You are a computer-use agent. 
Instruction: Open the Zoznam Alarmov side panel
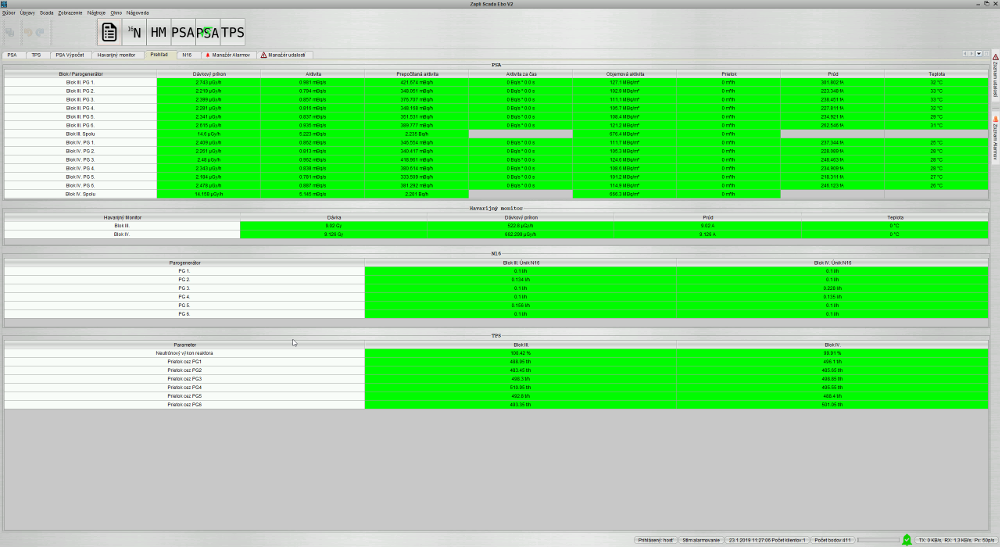click(995, 136)
